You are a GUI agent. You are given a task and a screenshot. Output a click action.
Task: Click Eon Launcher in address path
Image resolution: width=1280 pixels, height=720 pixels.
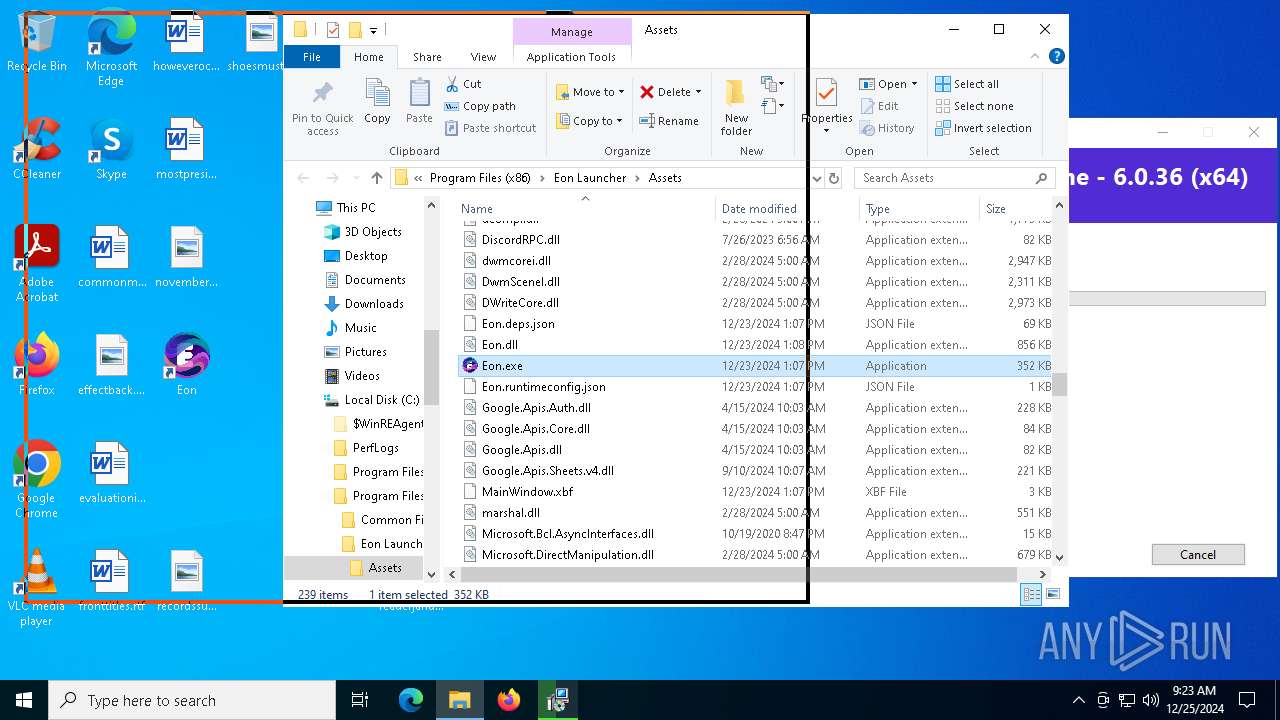point(590,178)
